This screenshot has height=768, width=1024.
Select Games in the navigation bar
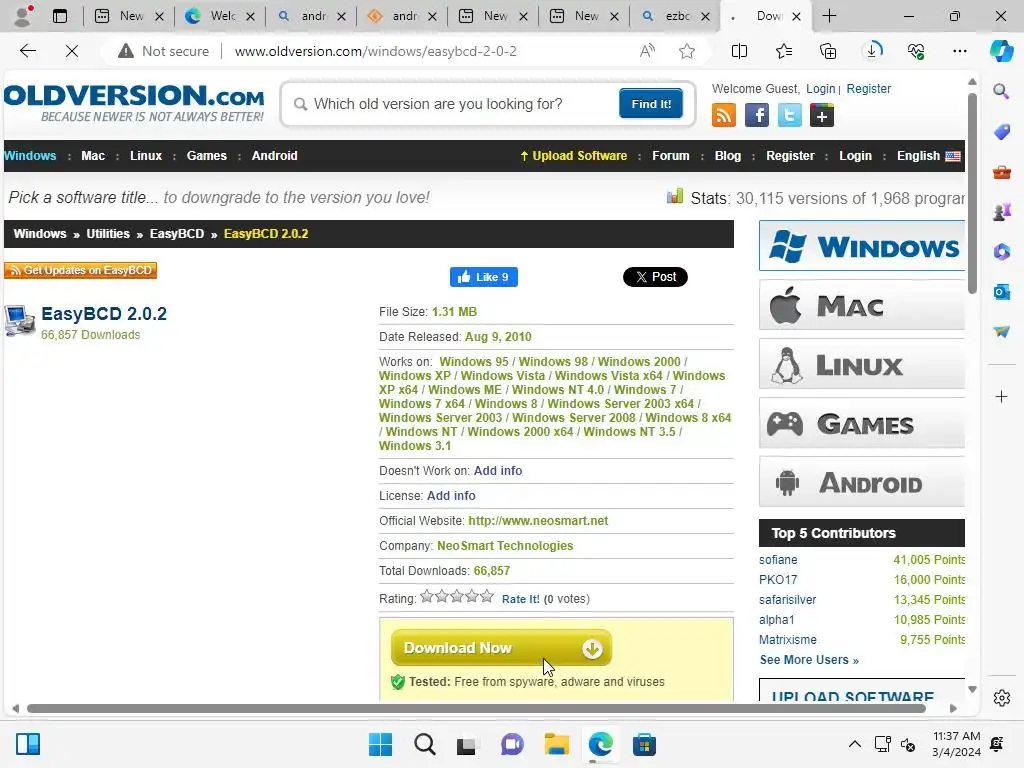[206, 155]
